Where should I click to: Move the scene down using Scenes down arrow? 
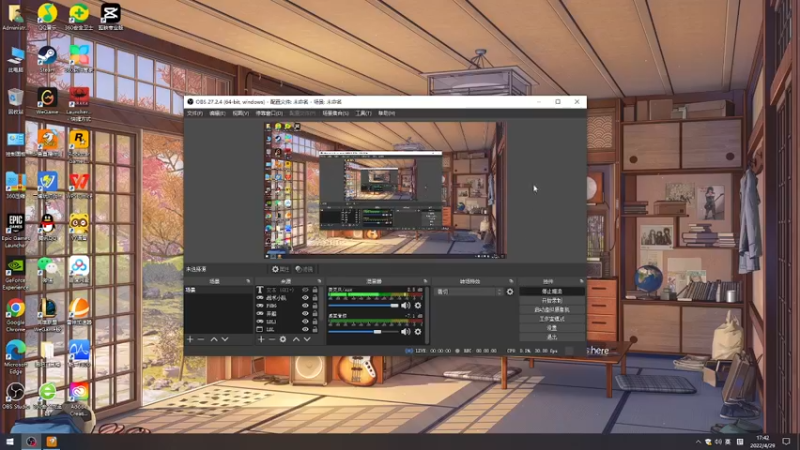tap(225, 339)
